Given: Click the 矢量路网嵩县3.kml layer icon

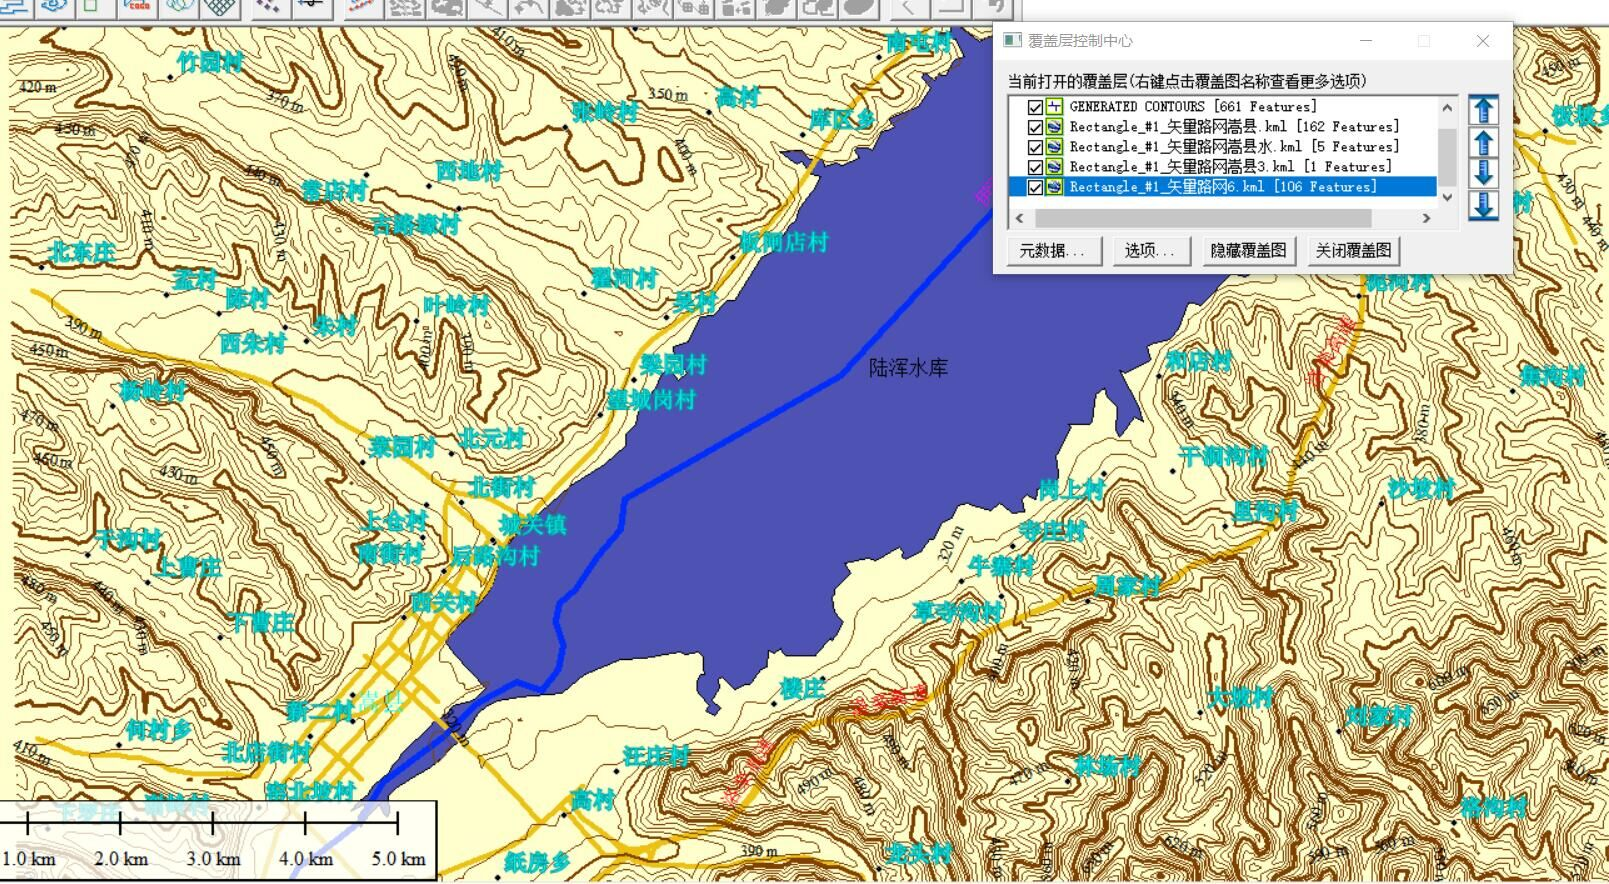Looking at the screenshot, I should 1054,167.
